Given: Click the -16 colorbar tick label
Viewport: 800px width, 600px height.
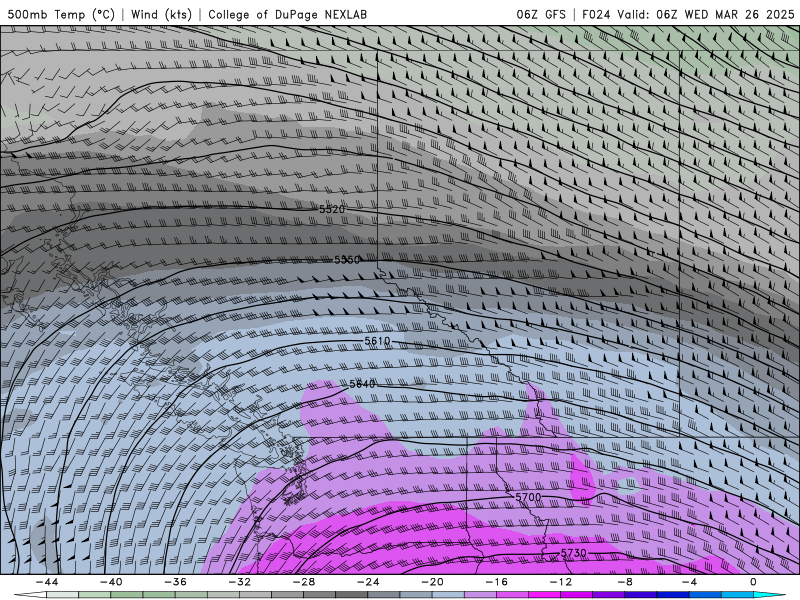Looking at the screenshot, I should [497, 582].
